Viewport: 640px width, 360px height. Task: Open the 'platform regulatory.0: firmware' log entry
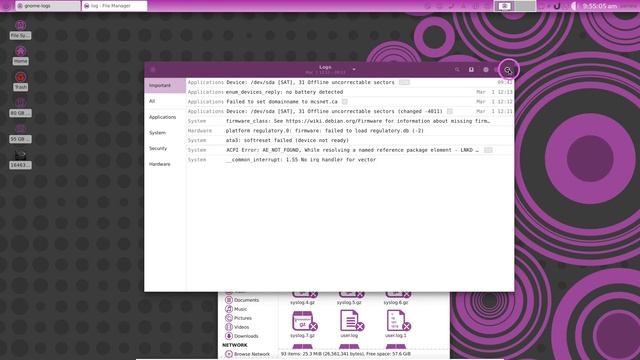[350, 131]
